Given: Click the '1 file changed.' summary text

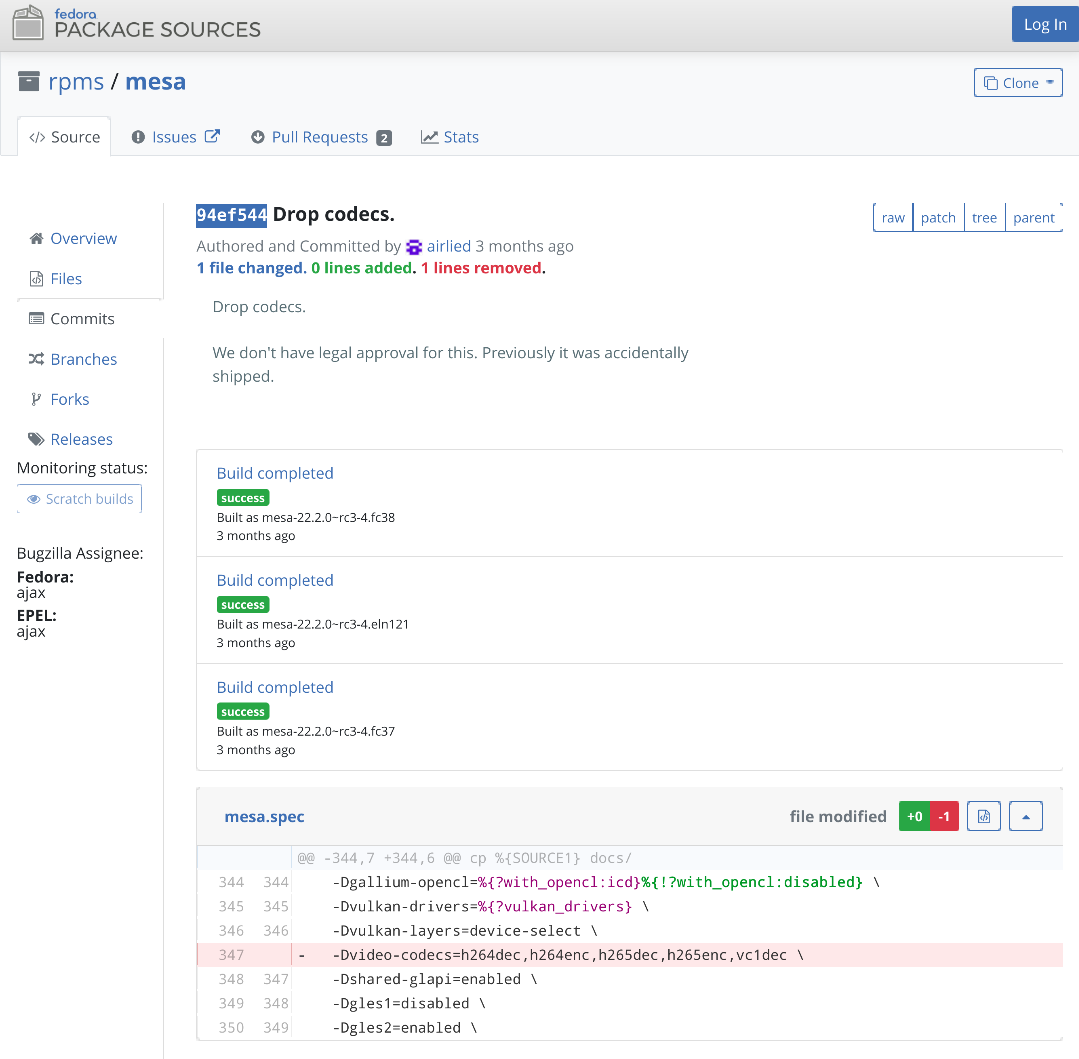Looking at the screenshot, I should point(251,268).
